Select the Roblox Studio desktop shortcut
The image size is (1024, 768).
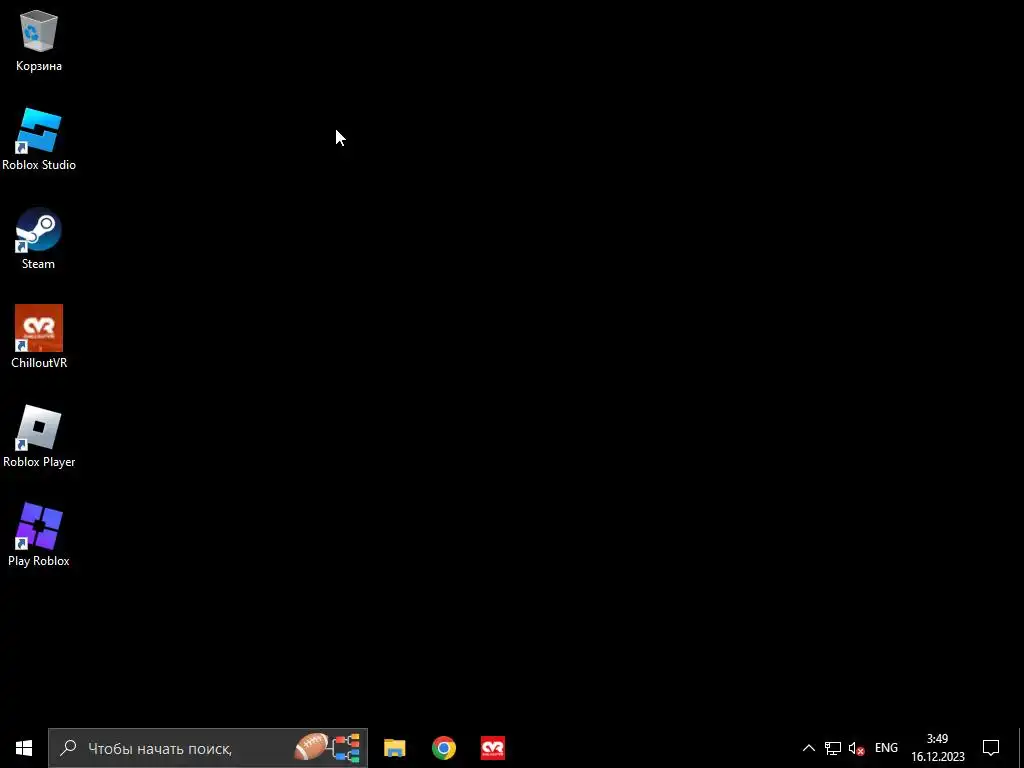click(x=39, y=140)
